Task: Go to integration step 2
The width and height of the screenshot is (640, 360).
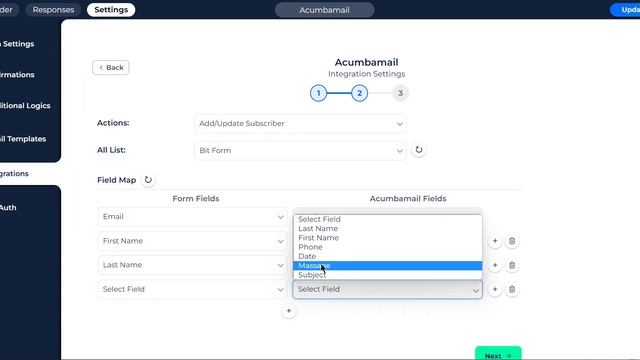Action: click(360, 93)
